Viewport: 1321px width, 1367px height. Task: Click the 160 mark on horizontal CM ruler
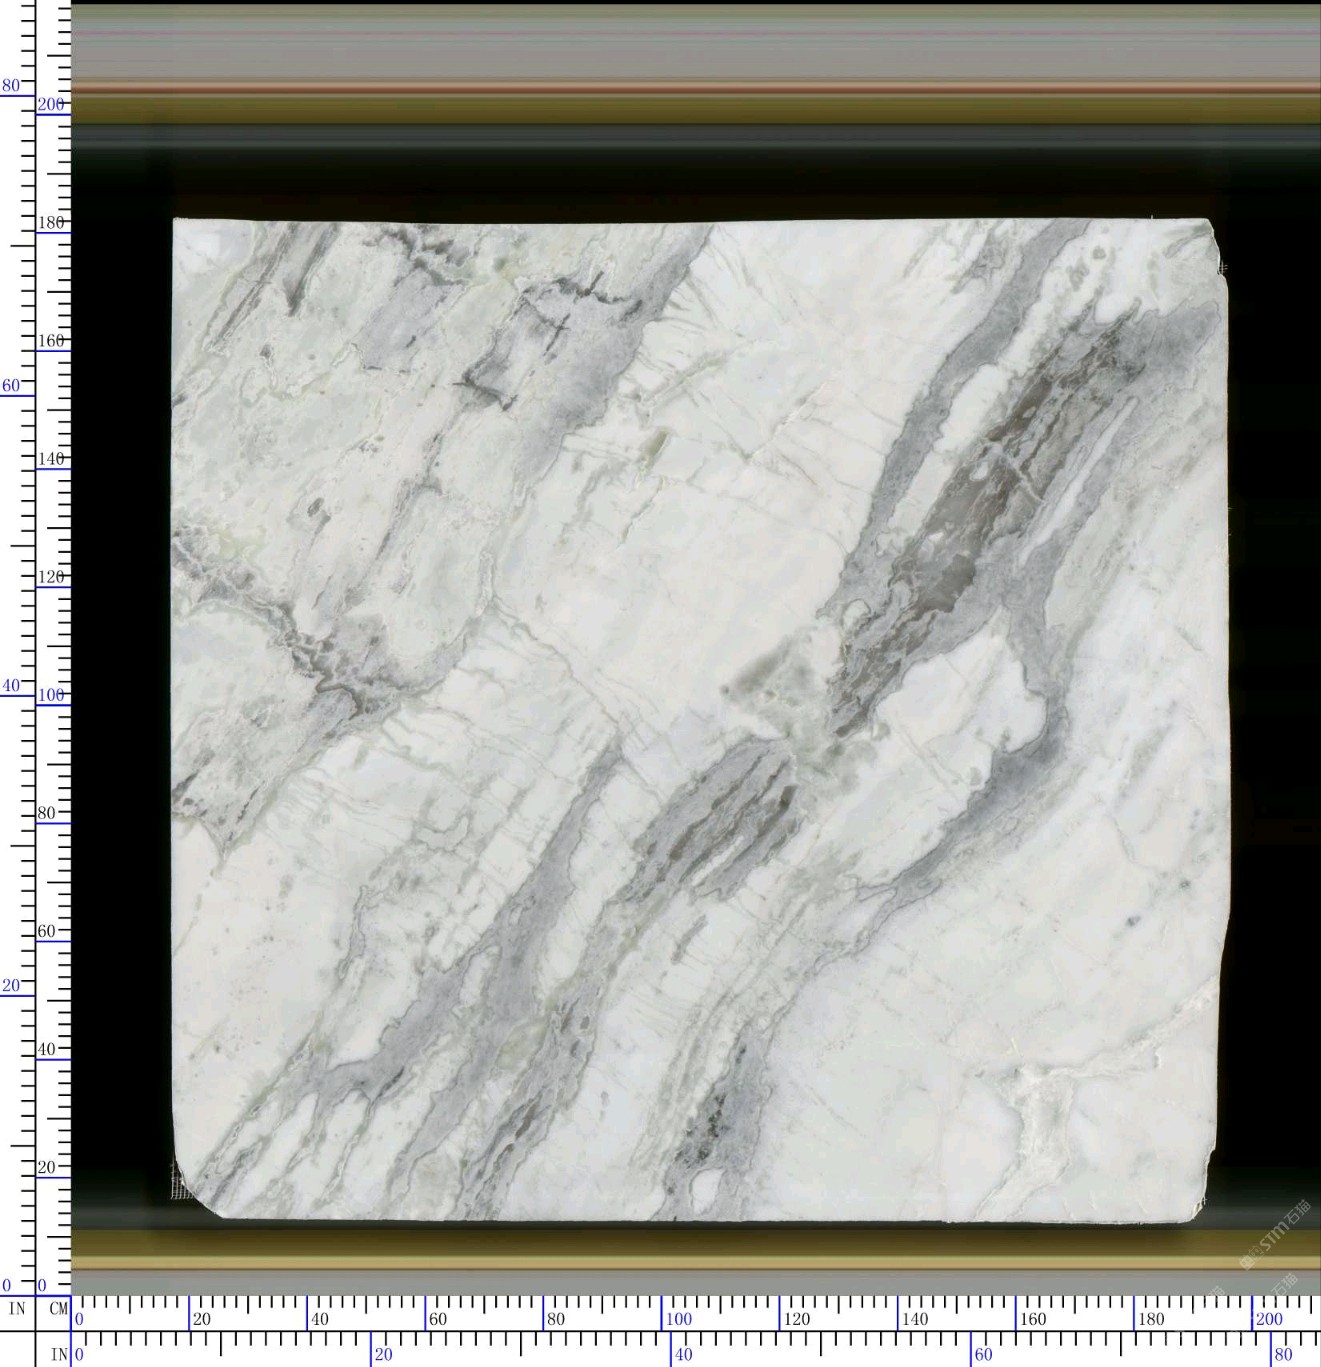click(x=1032, y=1319)
